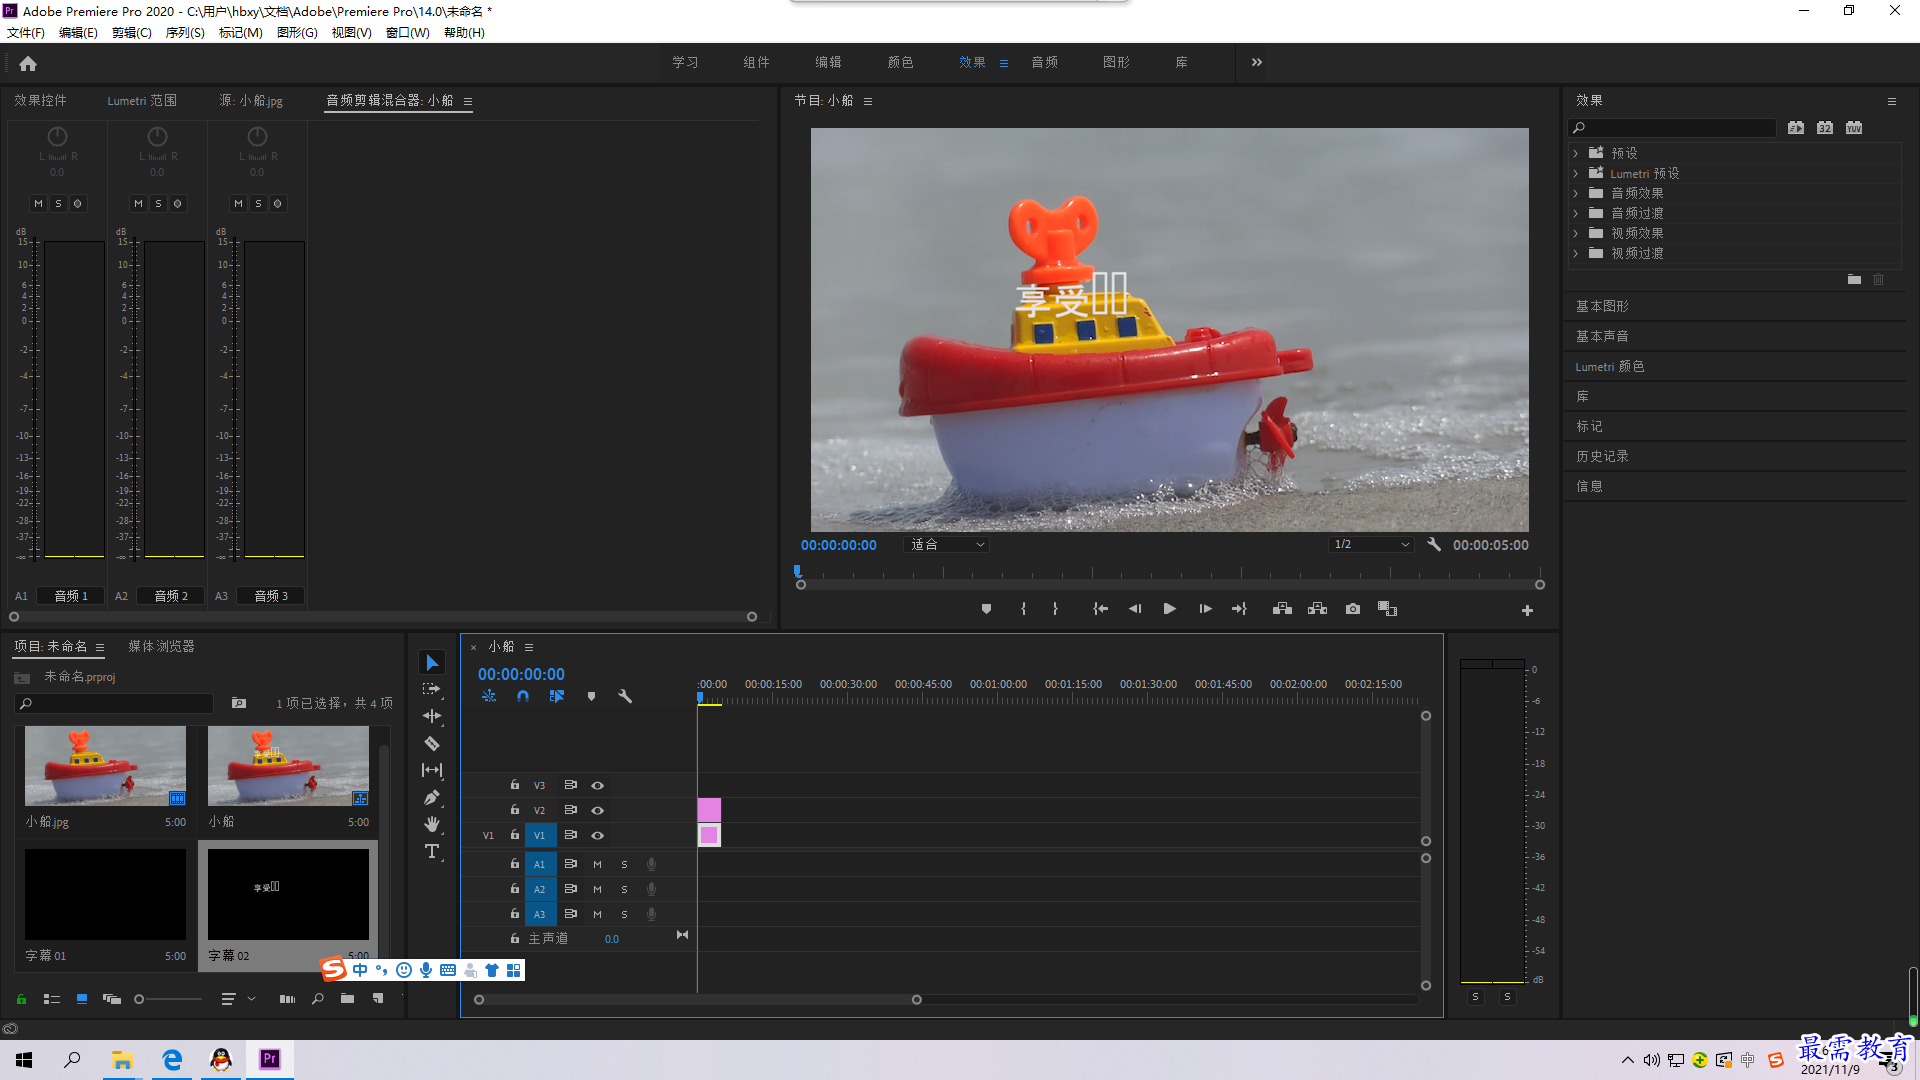The height and width of the screenshot is (1080, 1920).
Task: Click the Home icon
Action: pos(28,63)
